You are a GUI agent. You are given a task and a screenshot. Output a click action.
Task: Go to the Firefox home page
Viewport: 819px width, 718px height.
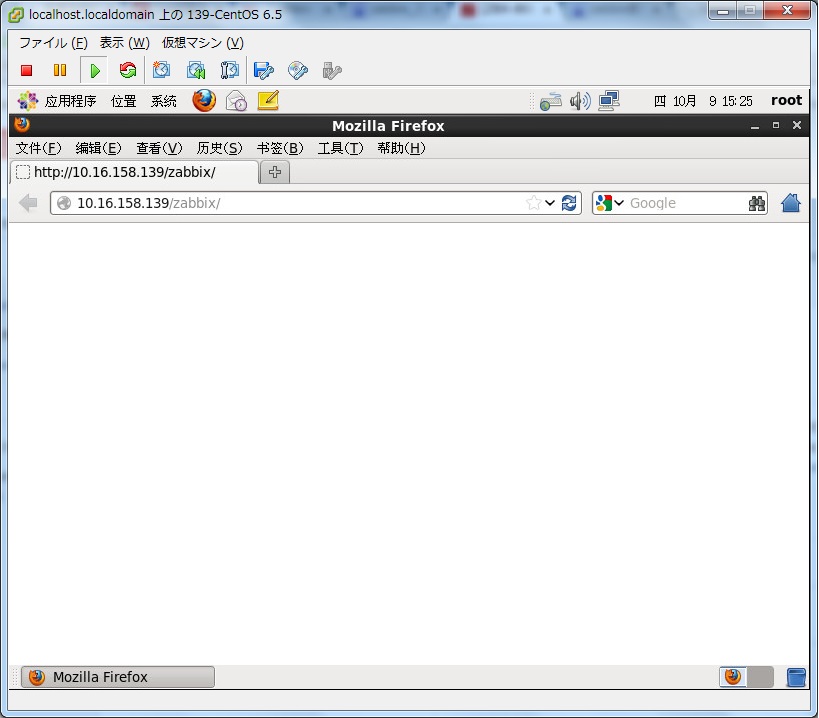(x=790, y=203)
